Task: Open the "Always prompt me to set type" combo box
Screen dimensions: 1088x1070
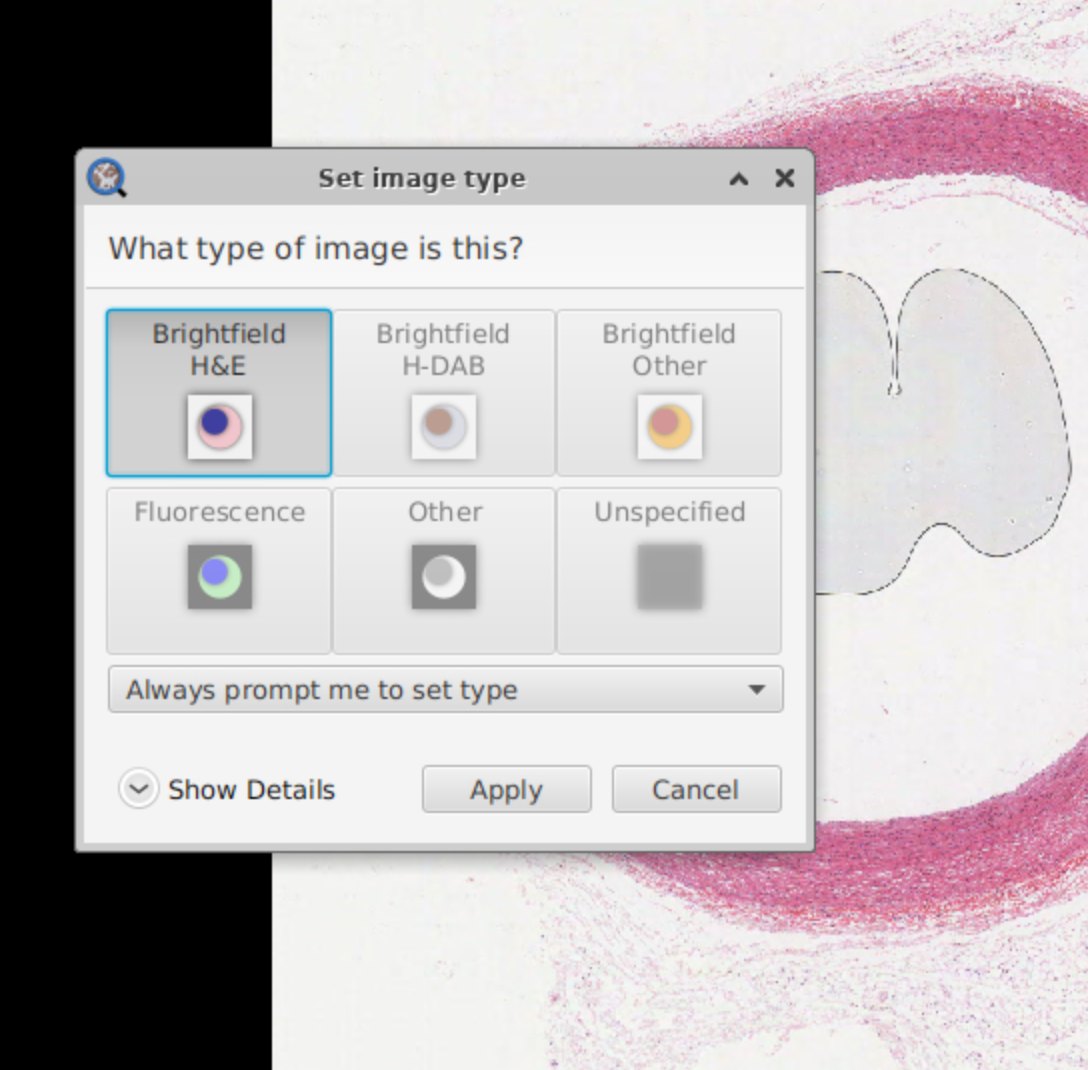Action: click(x=430, y=690)
